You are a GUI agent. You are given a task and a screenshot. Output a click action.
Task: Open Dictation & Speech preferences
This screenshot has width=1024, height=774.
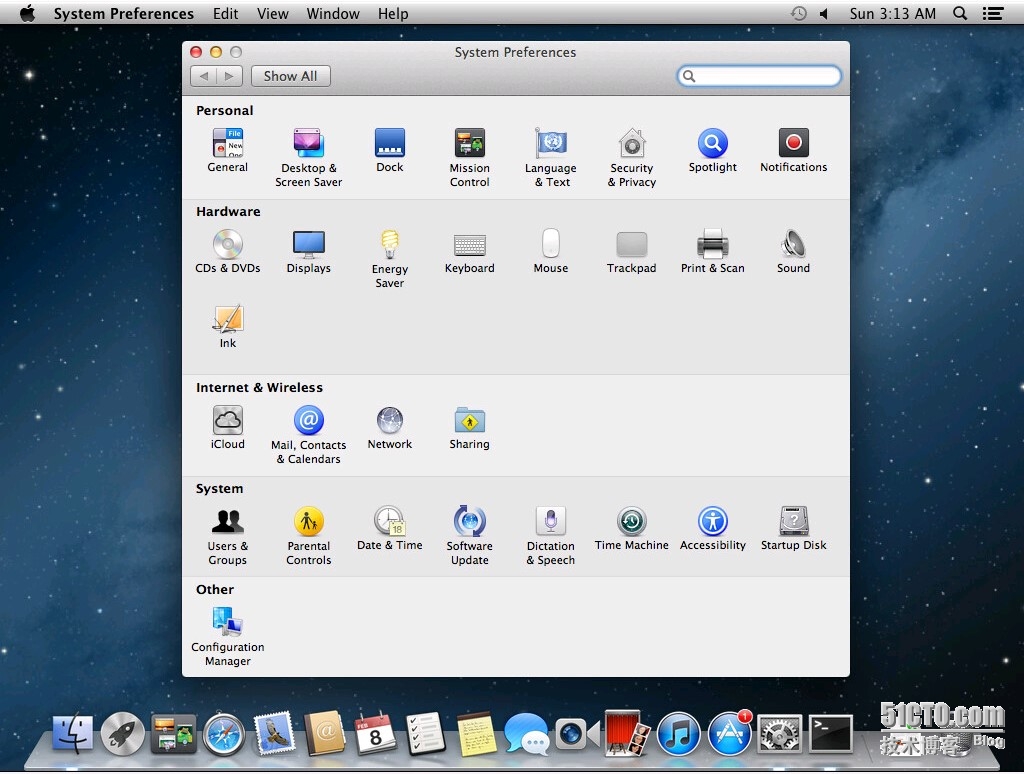pyautogui.click(x=551, y=536)
